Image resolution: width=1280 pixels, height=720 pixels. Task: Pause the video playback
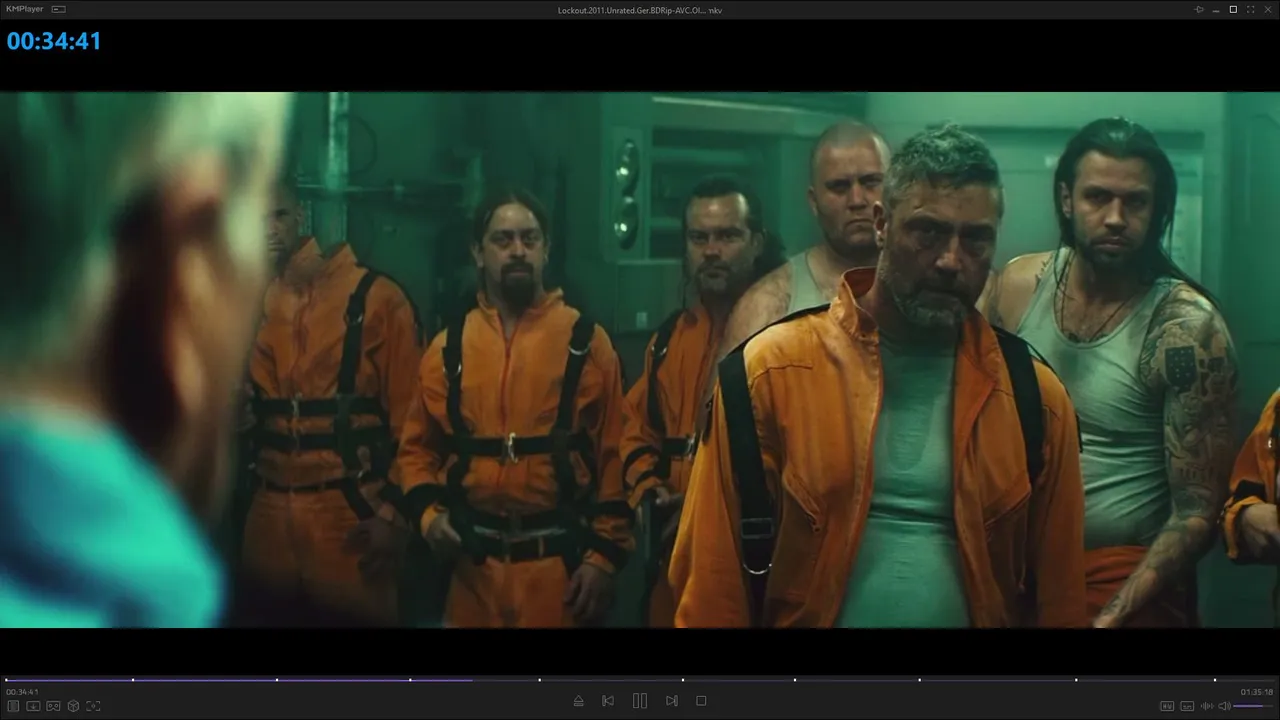[x=640, y=701]
